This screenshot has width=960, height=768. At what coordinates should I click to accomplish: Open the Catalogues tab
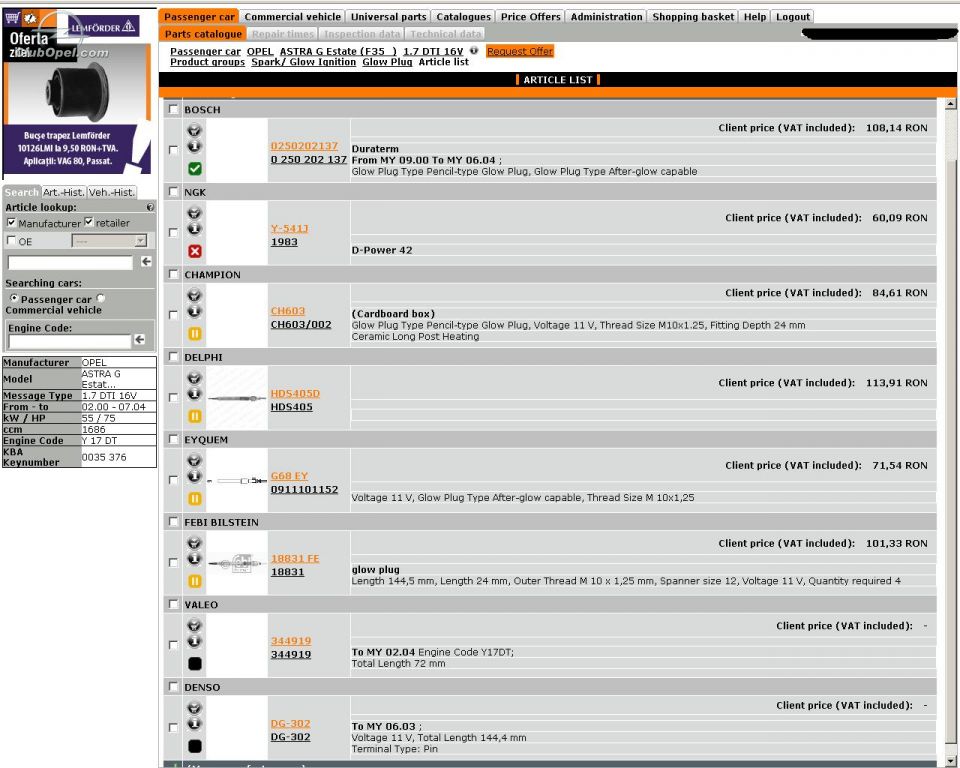click(463, 17)
